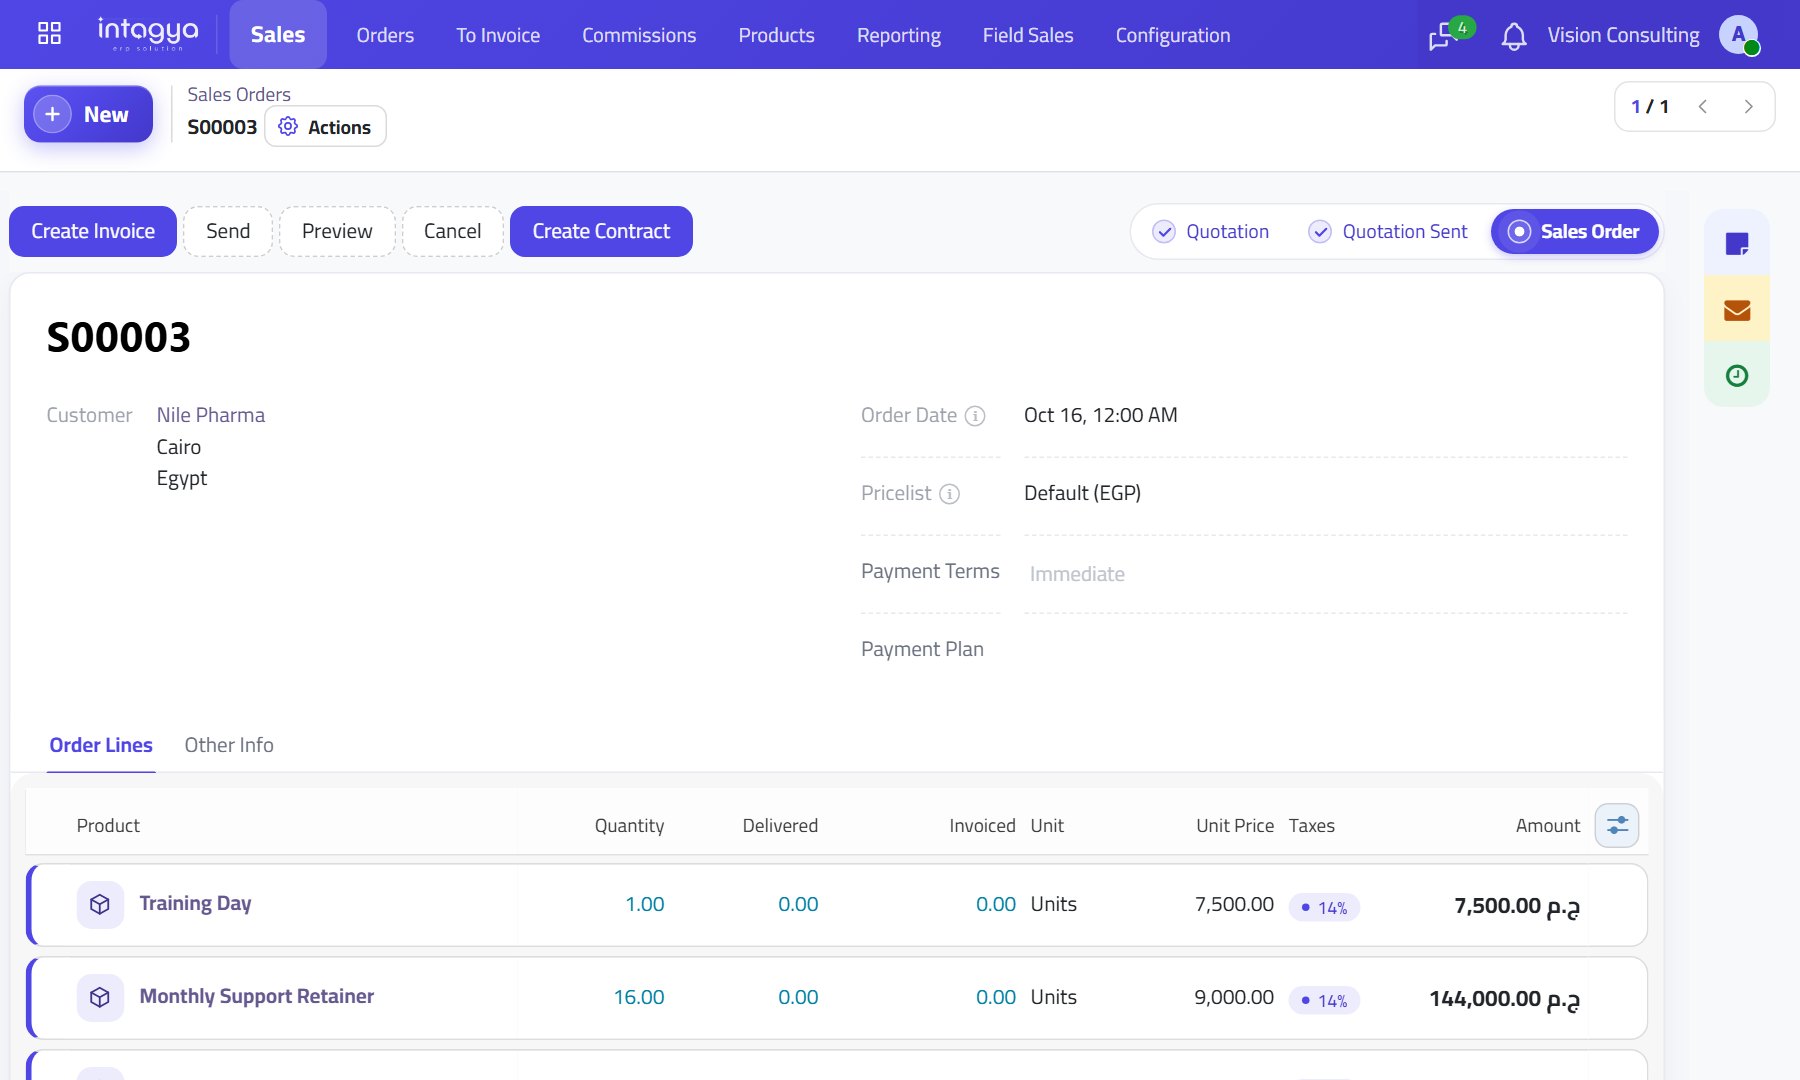Open the Configuration menu
This screenshot has height=1080, width=1800.
pos(1172,35)
